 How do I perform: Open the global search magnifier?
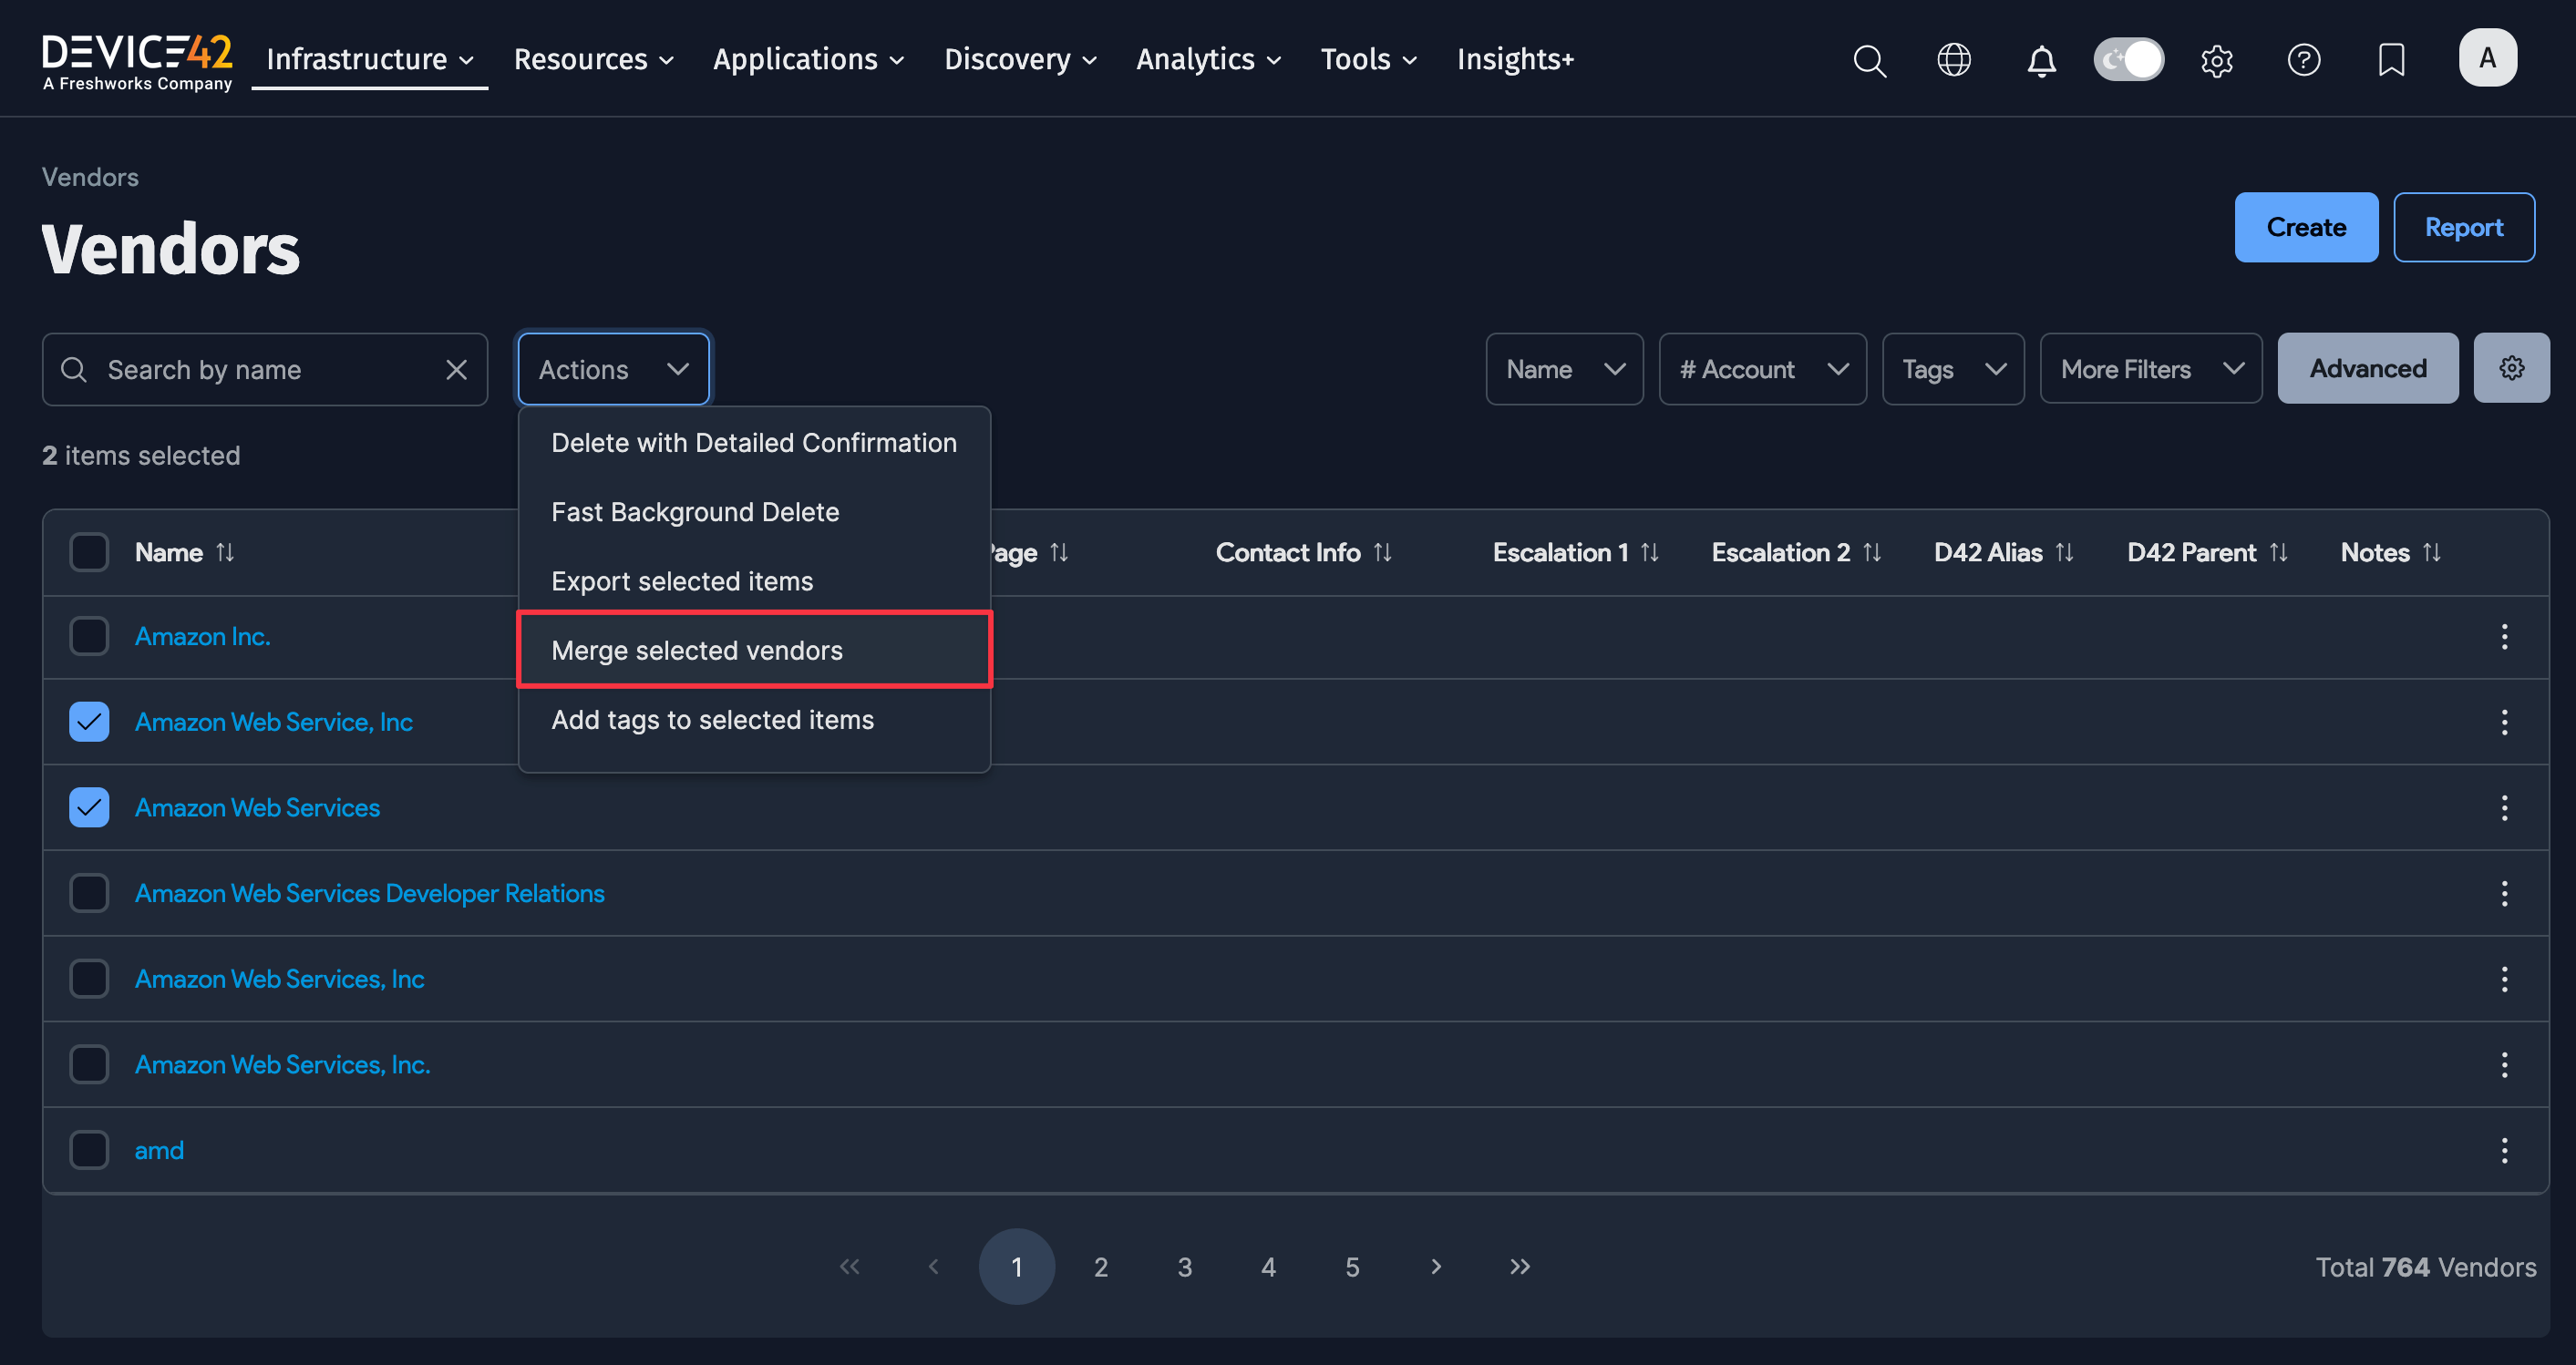click(1869, 60)
